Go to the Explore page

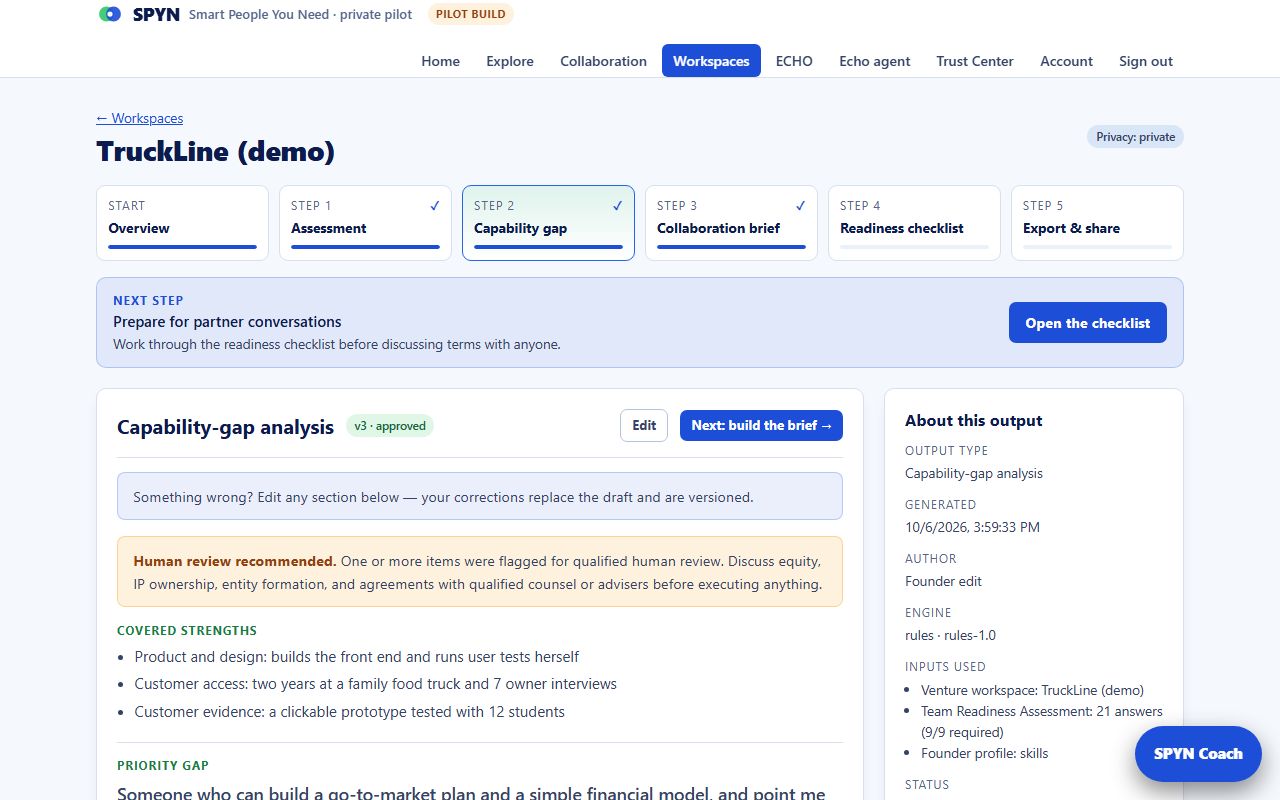510,61
